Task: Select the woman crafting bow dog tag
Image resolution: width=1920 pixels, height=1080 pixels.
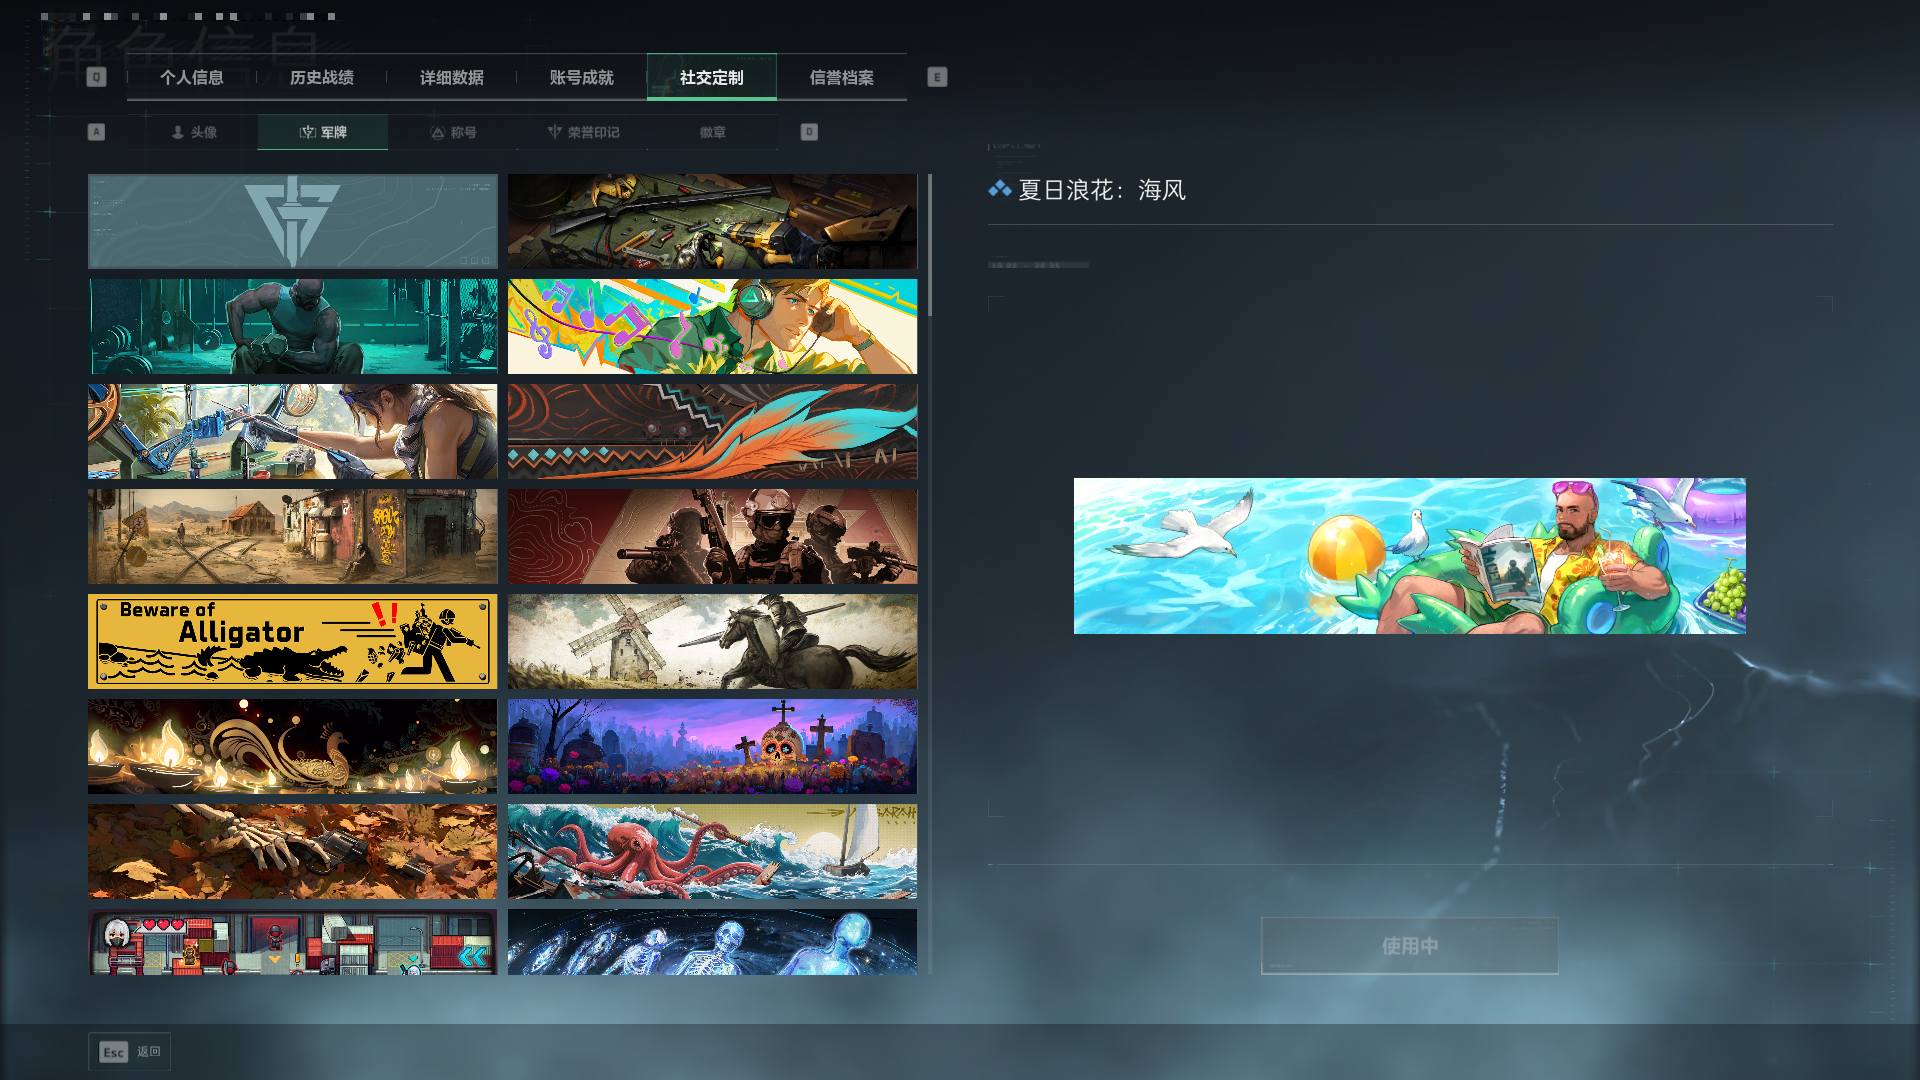Action: (292, 432)
